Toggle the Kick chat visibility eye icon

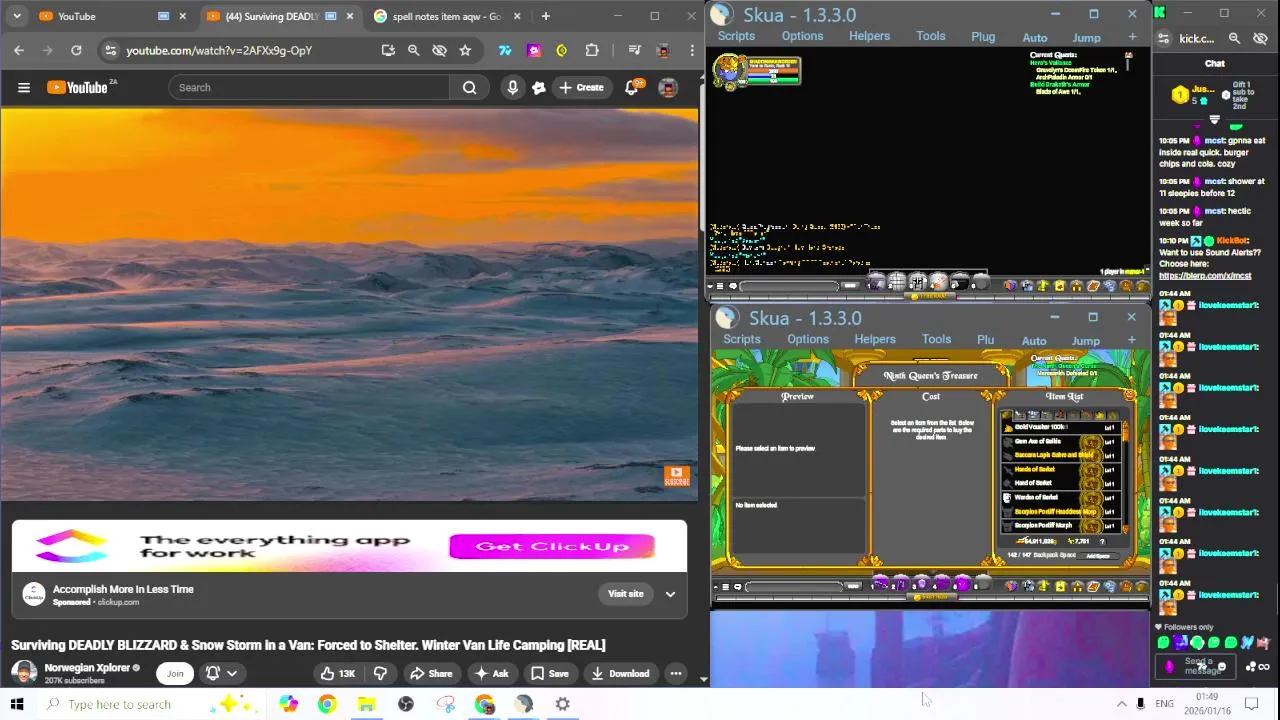[1260, 39]
